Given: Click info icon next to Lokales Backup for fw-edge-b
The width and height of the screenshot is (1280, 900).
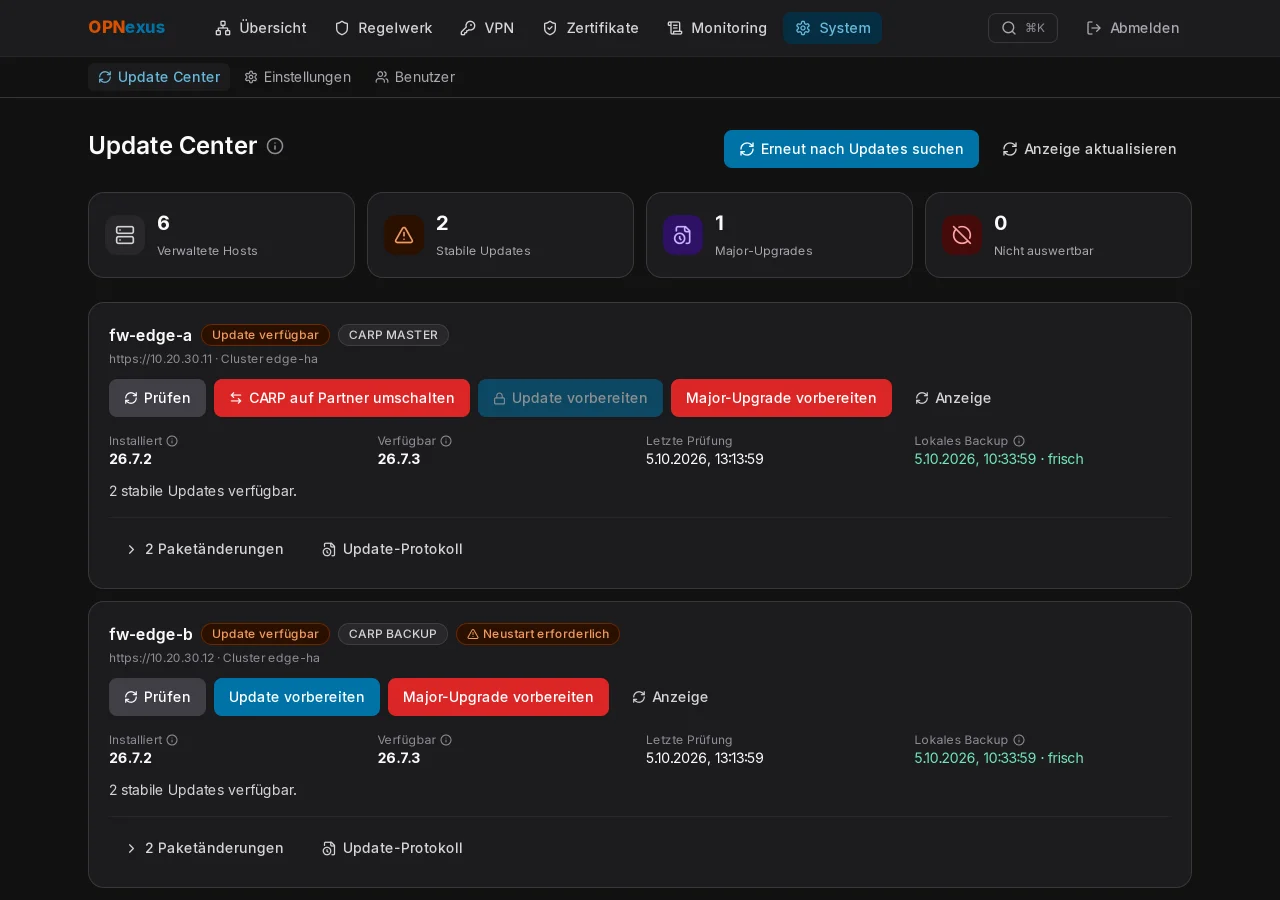Looking at the screenshot, I should pos(1019,740).
